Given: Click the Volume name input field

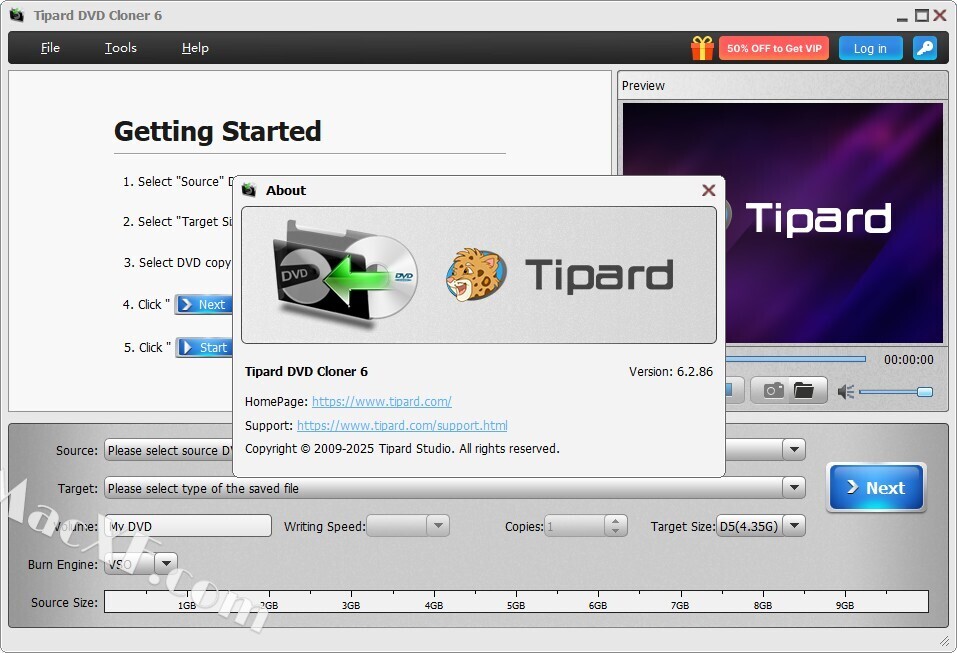Looking at the screenshot, I should click(188, 526).
